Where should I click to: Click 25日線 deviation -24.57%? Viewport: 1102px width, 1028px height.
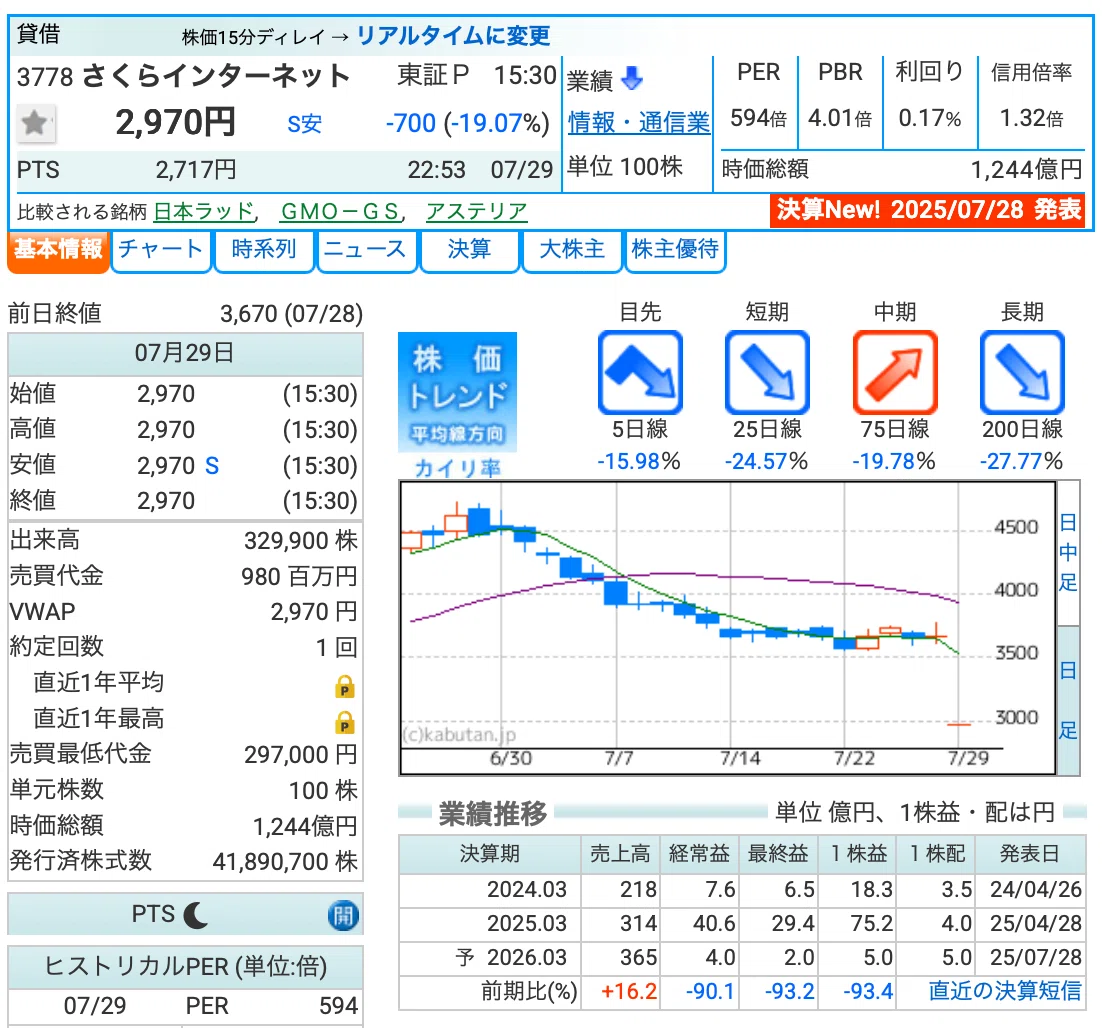(x=766, y=461)
